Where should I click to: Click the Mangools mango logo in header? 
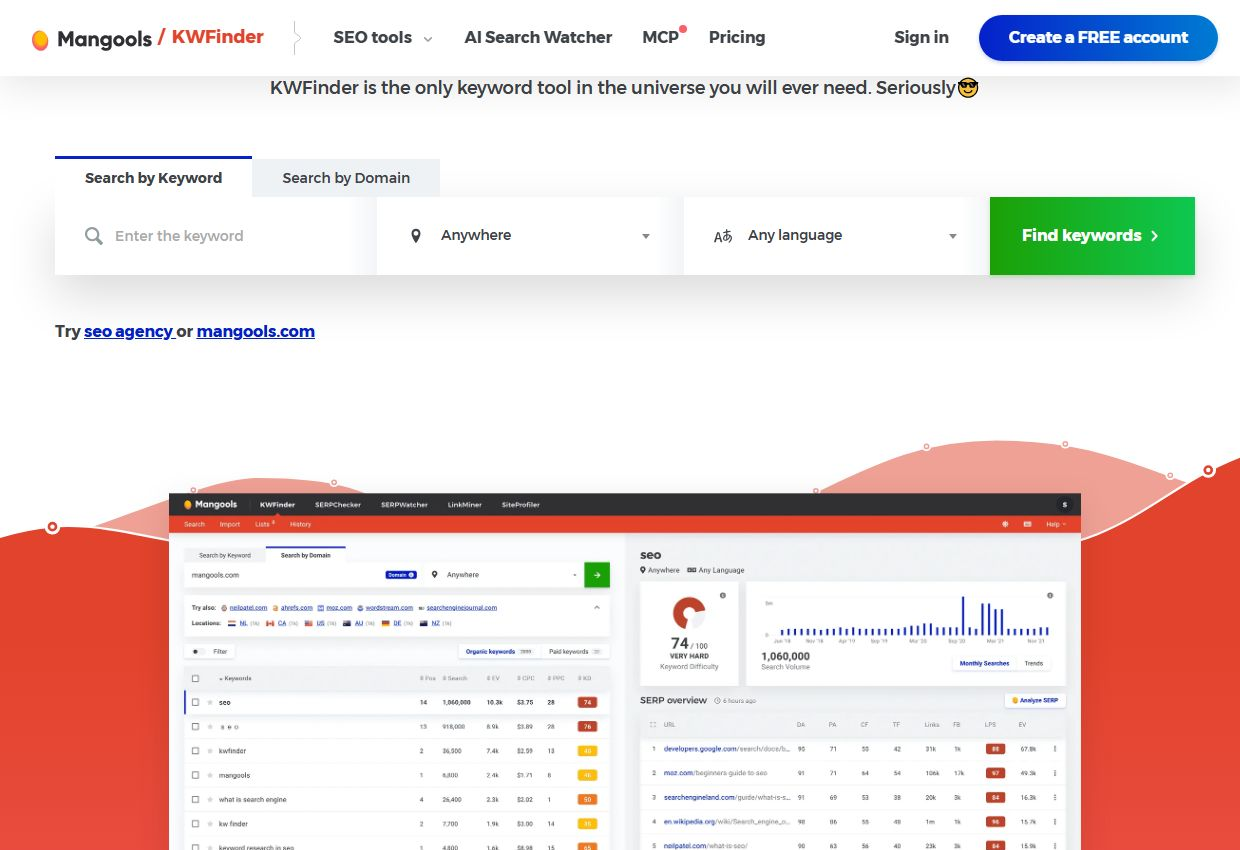click(x=40, y=39)
